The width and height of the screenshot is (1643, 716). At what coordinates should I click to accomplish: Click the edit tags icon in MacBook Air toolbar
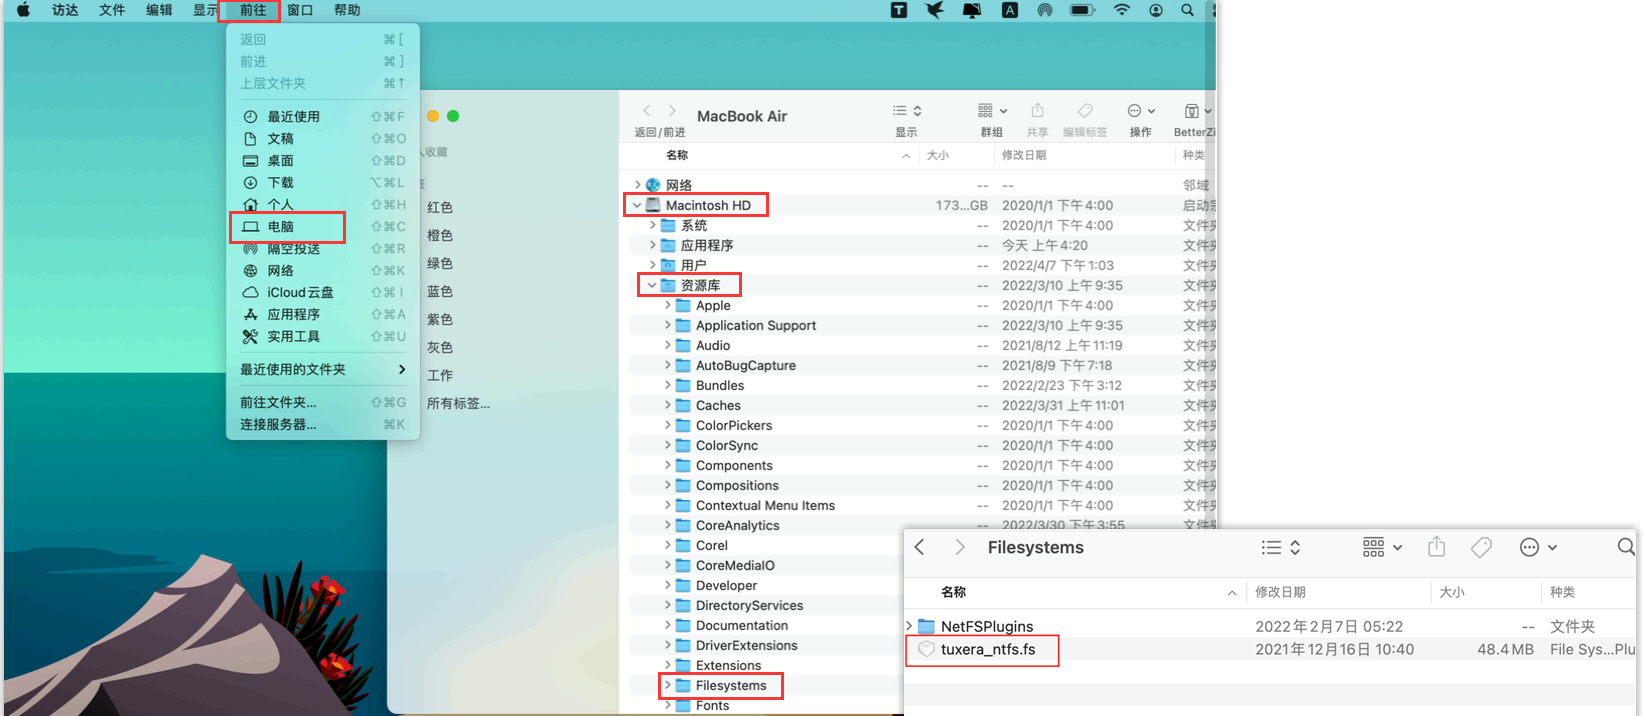(x=1085, y=111)
